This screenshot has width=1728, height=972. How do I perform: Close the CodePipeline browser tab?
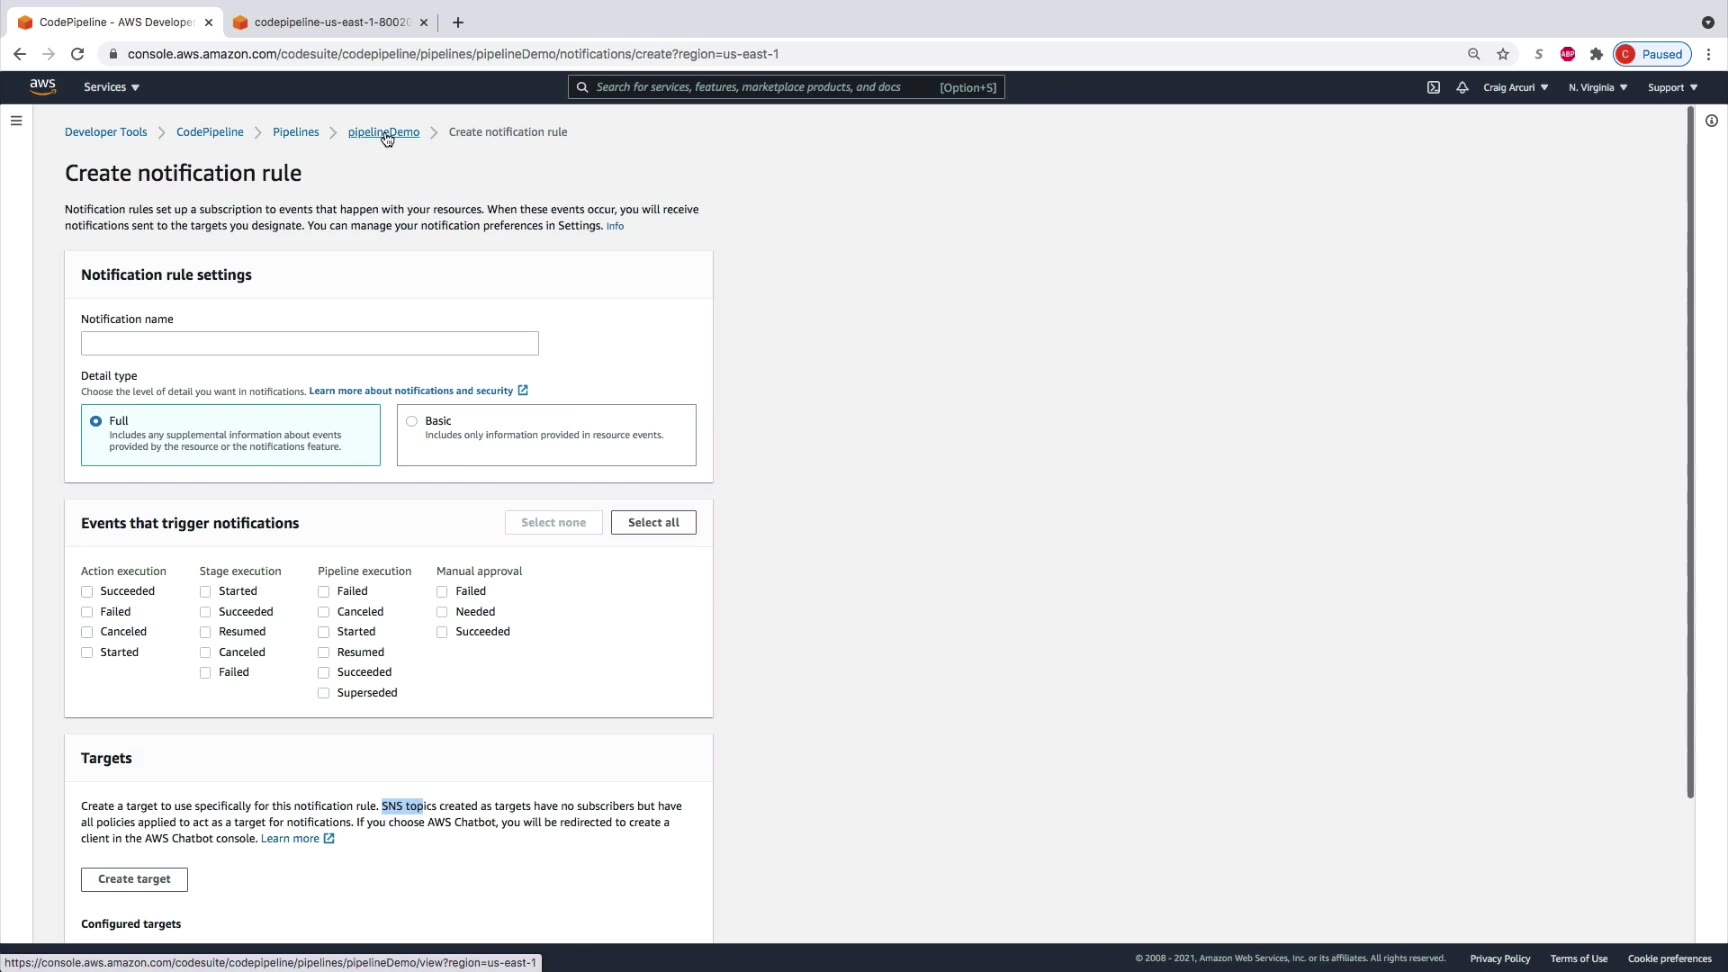pos(209,22)
